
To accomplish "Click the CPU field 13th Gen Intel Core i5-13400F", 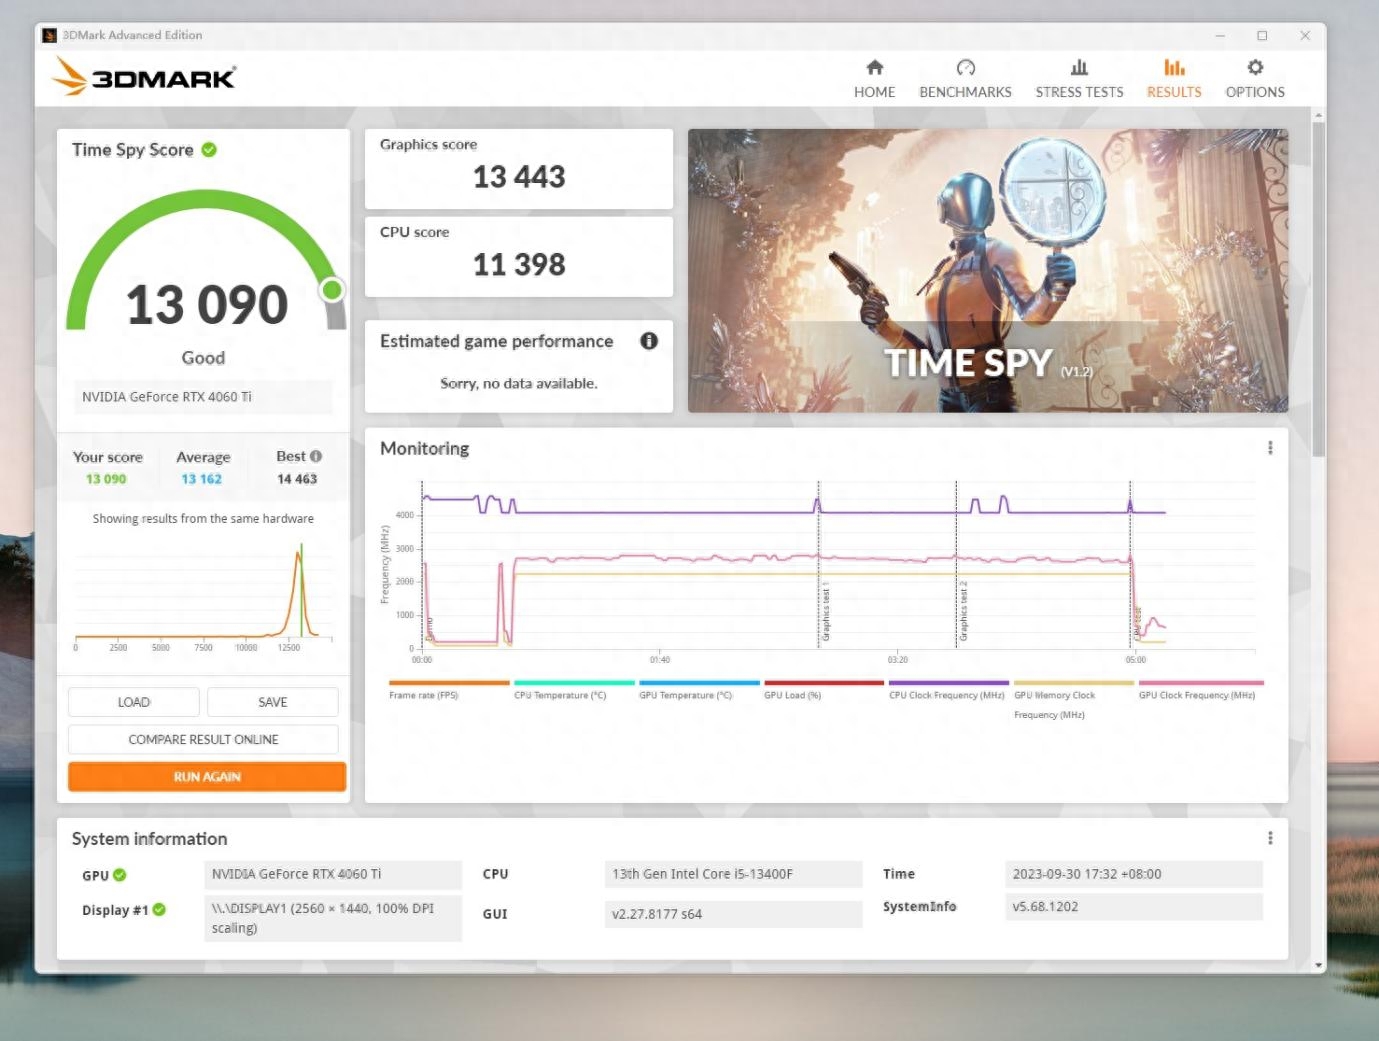I will coord(733,874).
